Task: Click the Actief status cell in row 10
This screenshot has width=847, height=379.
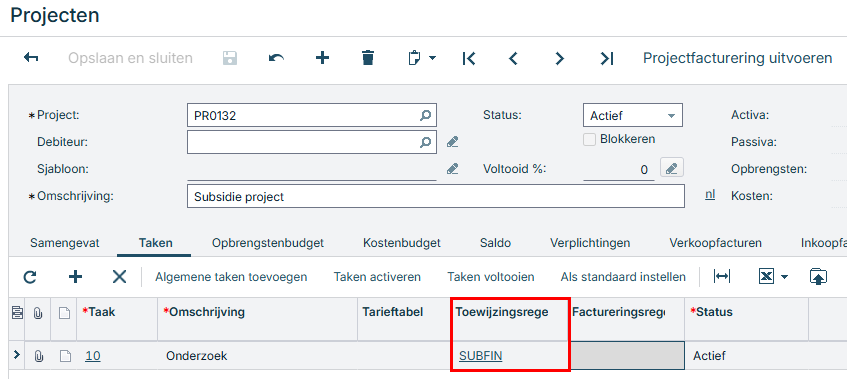Action: (747, 356)
